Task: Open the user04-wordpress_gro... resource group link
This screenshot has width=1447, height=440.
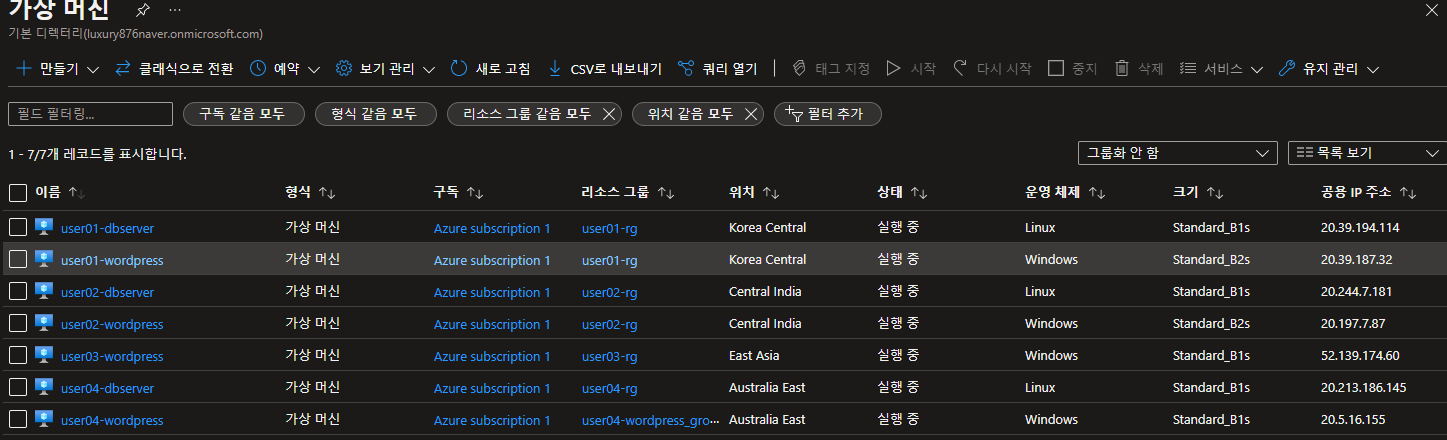Action: 650,420
